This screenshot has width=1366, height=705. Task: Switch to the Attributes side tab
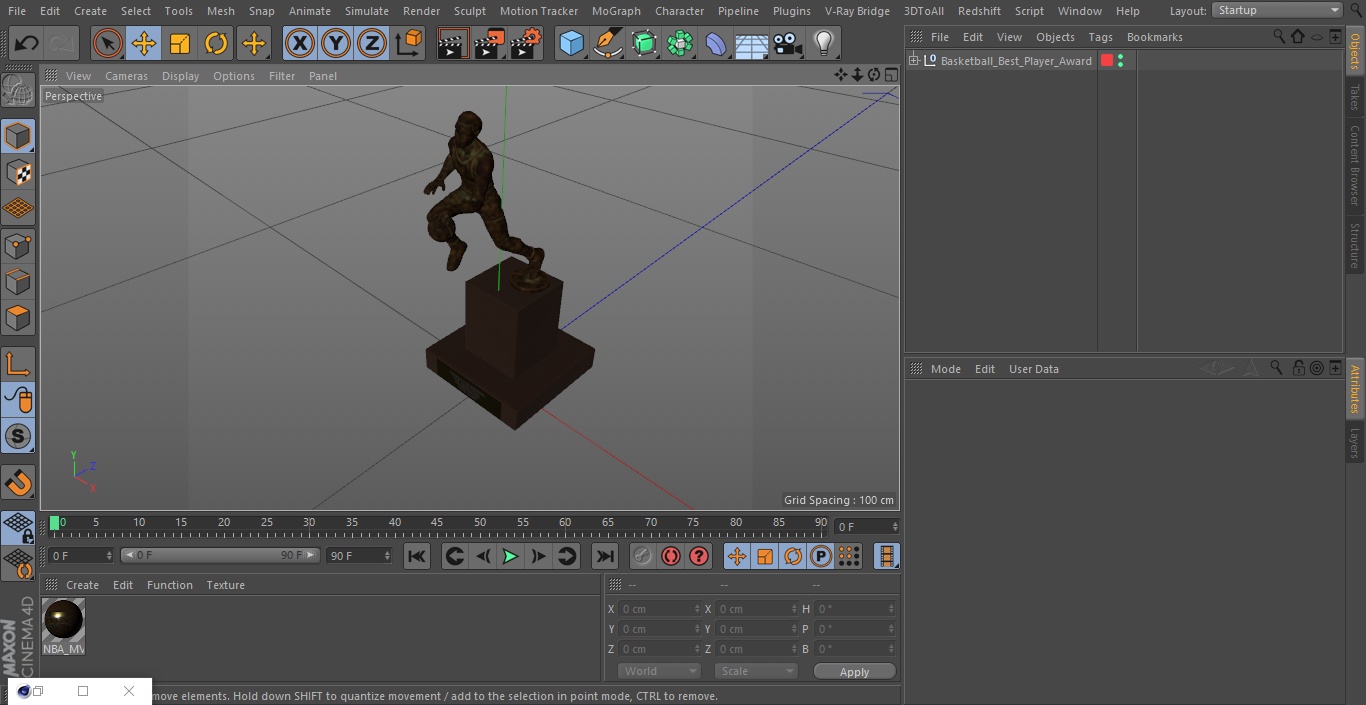point(1355,389)
